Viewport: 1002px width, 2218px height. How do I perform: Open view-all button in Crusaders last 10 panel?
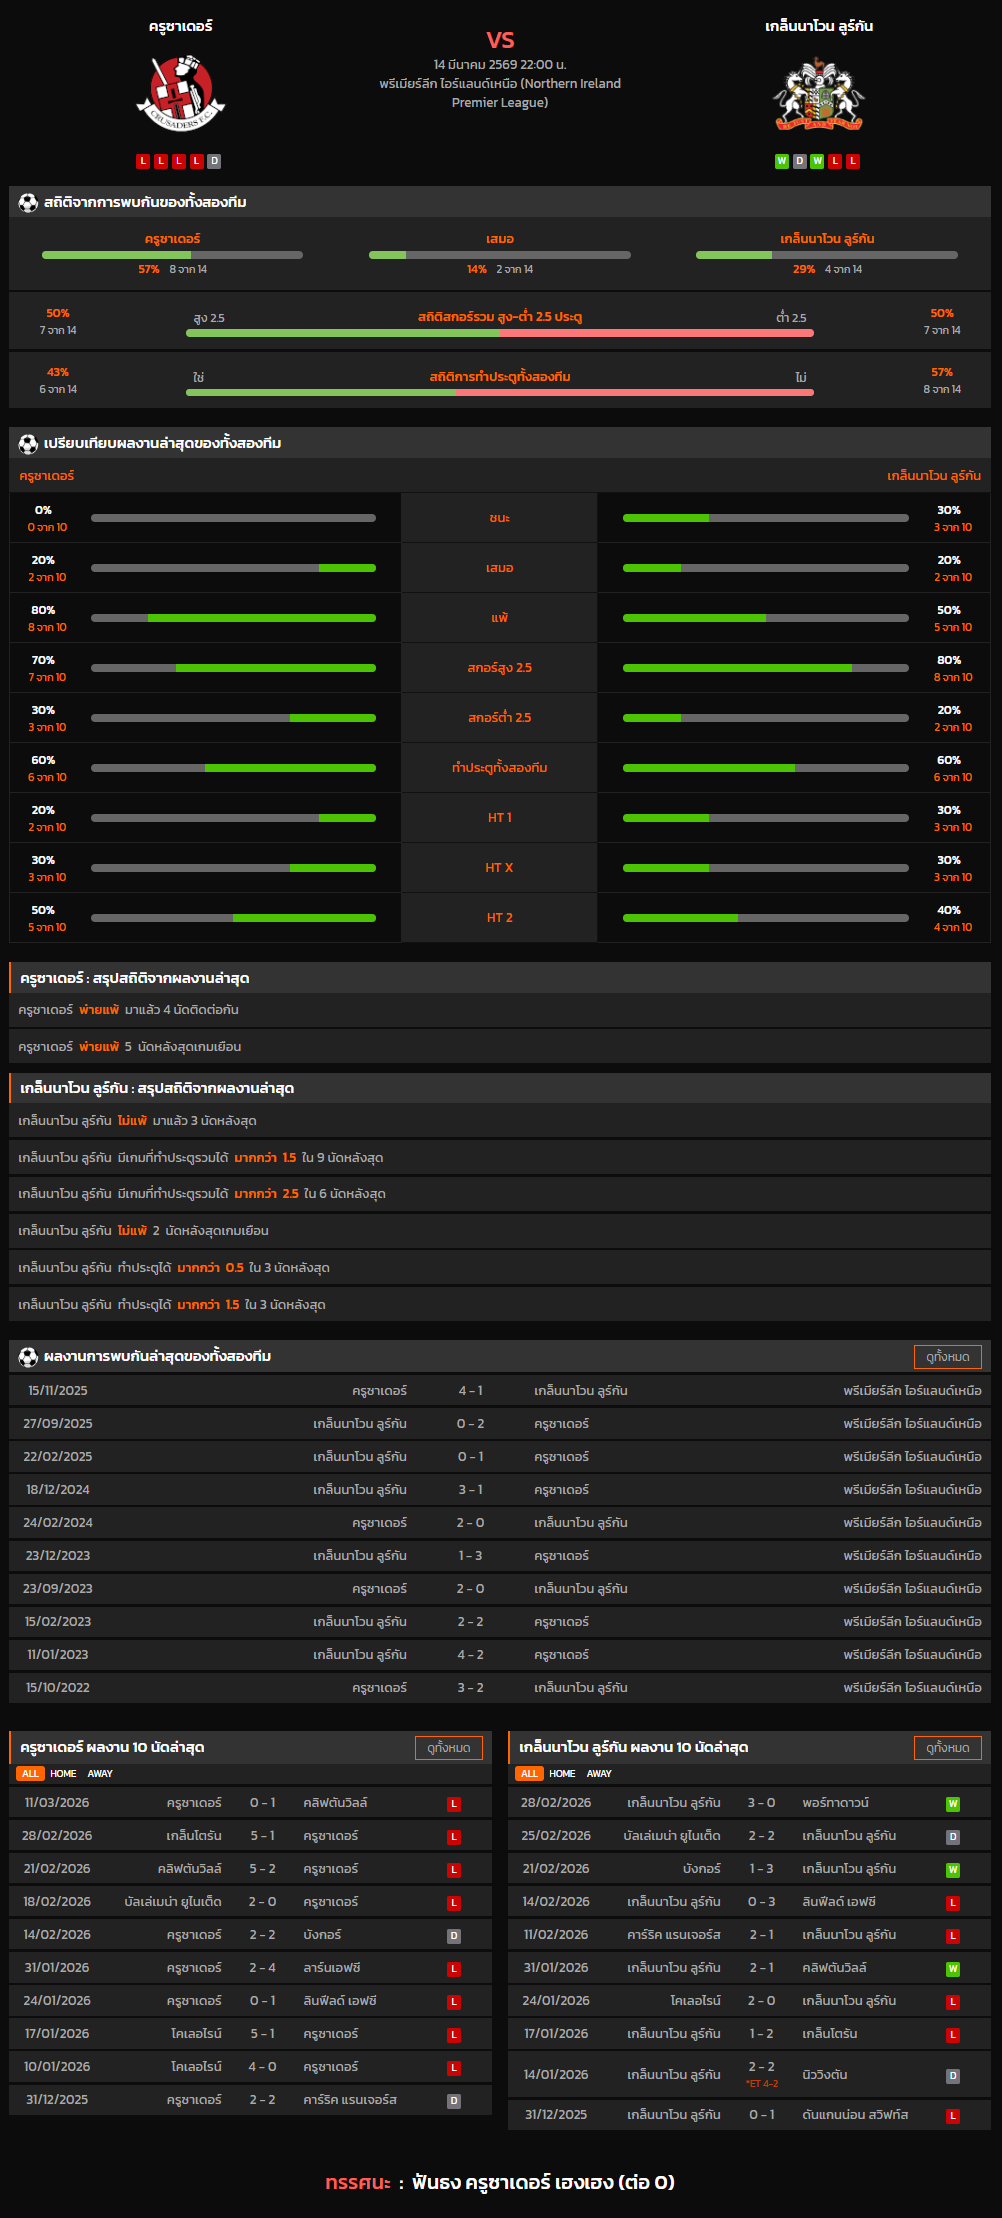click(448, 1748)
